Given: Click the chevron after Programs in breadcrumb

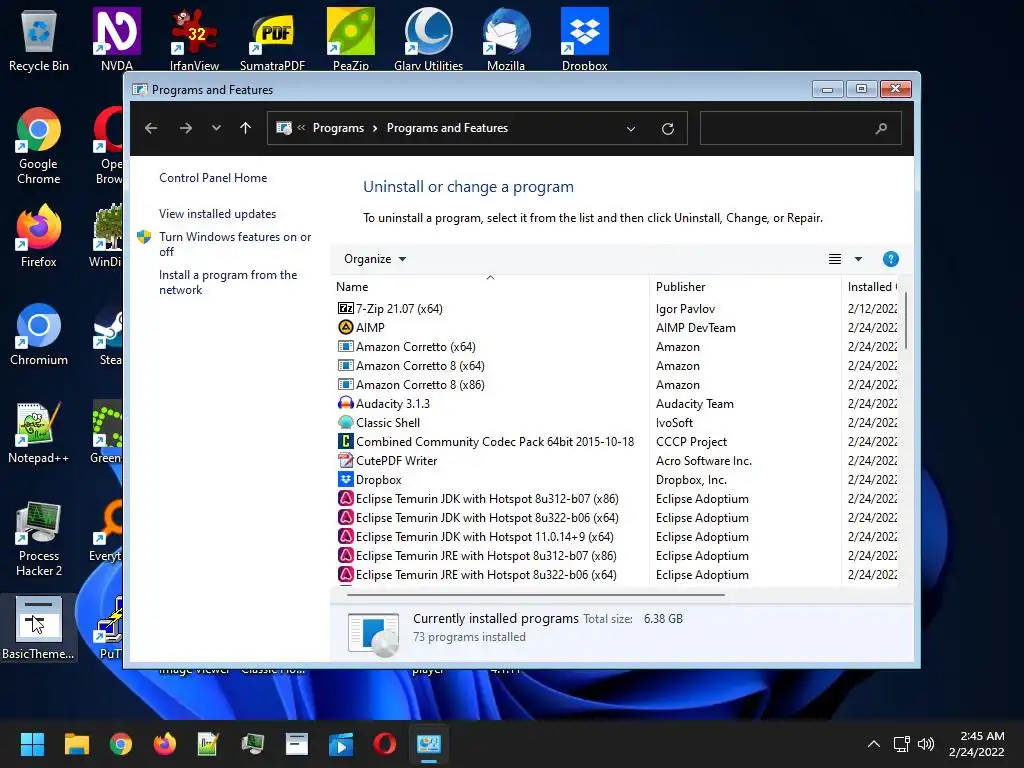Looking at the screenshot, I should click(375, 128).
